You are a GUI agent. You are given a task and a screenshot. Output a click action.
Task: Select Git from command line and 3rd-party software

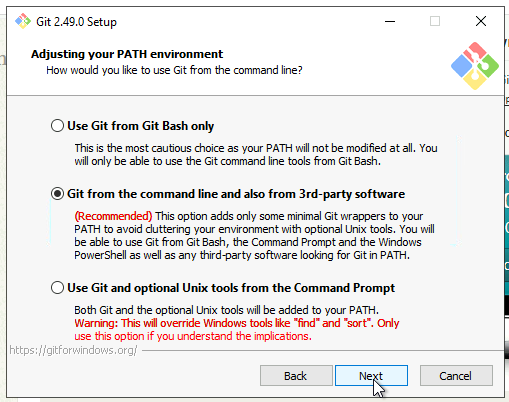(x=57, y=194)
